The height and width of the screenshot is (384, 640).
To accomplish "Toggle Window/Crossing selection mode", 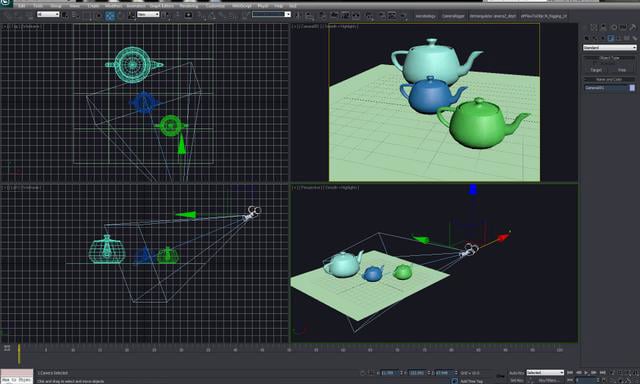I will 98,15.
